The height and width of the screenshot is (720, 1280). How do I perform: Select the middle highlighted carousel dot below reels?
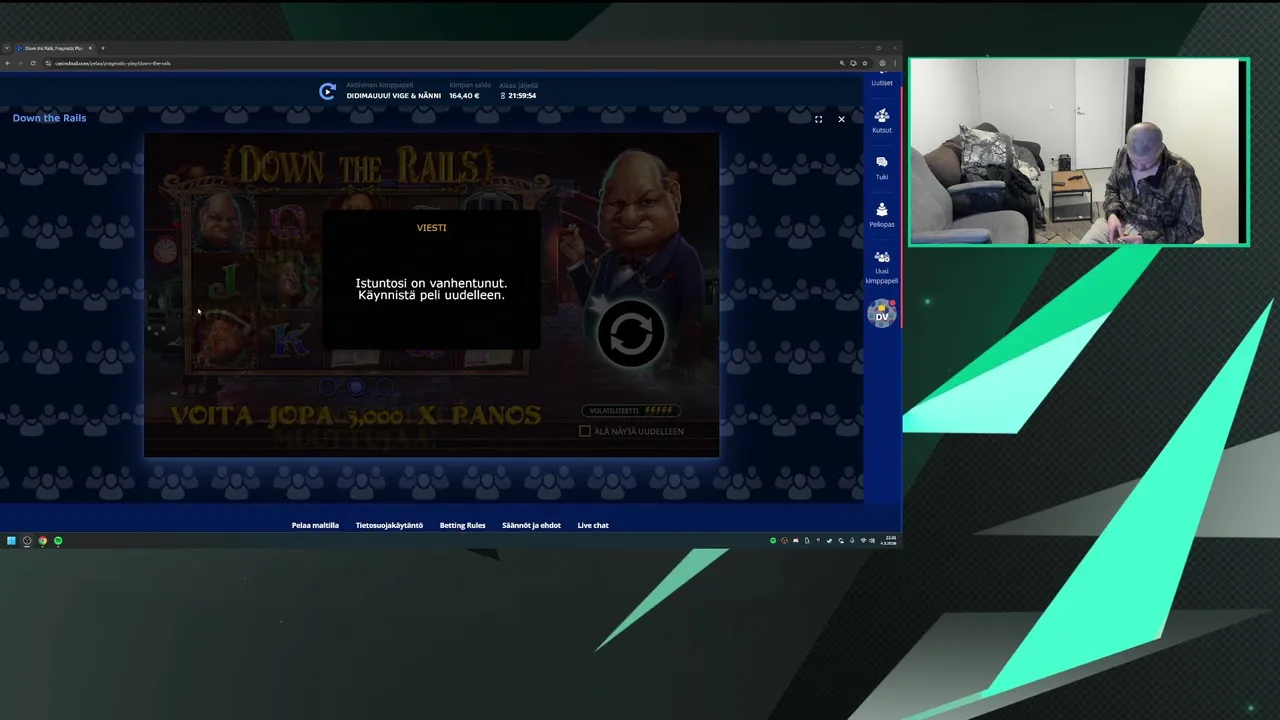pyautogui.click(x=355, y=386)
